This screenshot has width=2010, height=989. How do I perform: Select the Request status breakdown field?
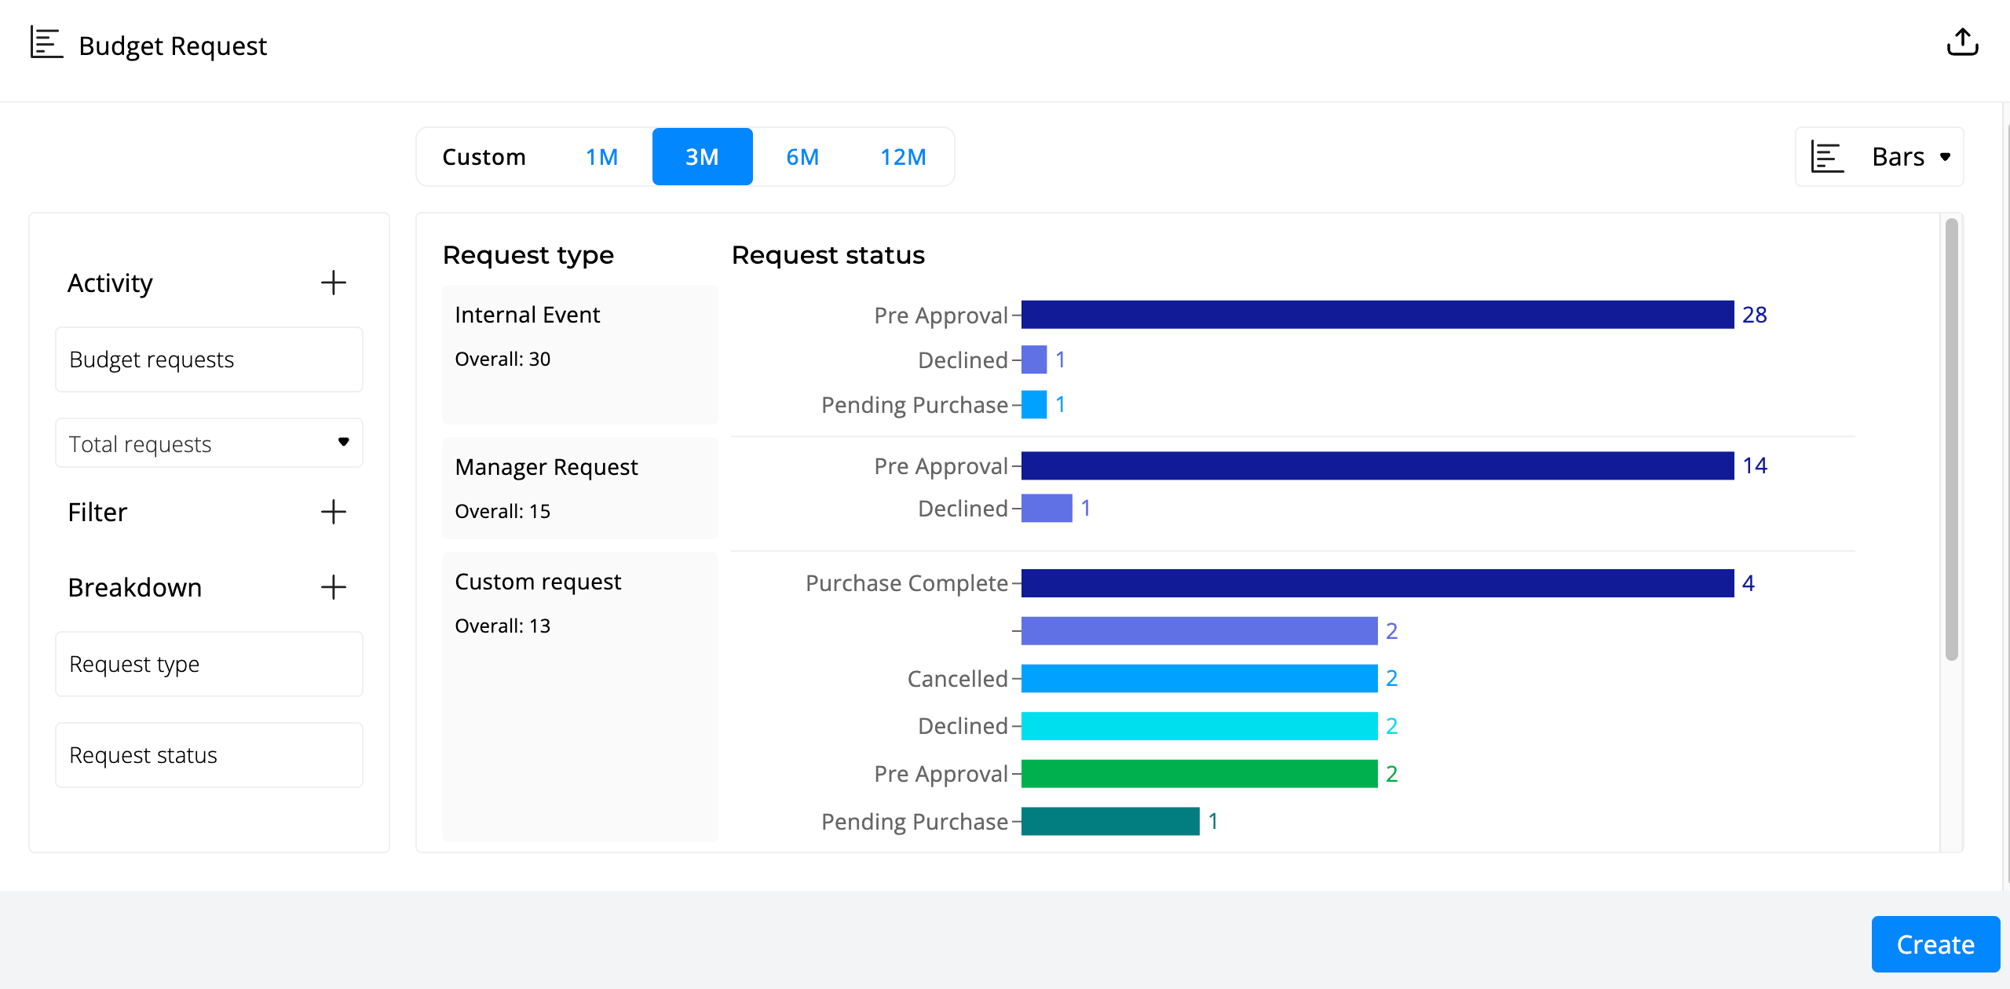point(209,755)
